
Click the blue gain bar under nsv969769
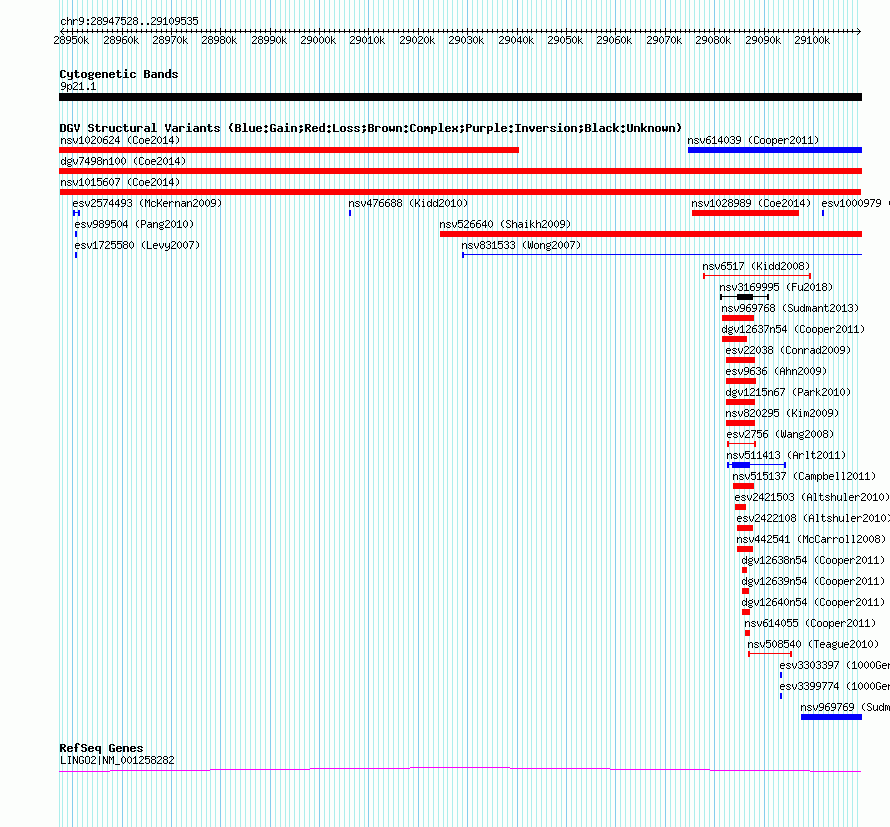point(832,717)
